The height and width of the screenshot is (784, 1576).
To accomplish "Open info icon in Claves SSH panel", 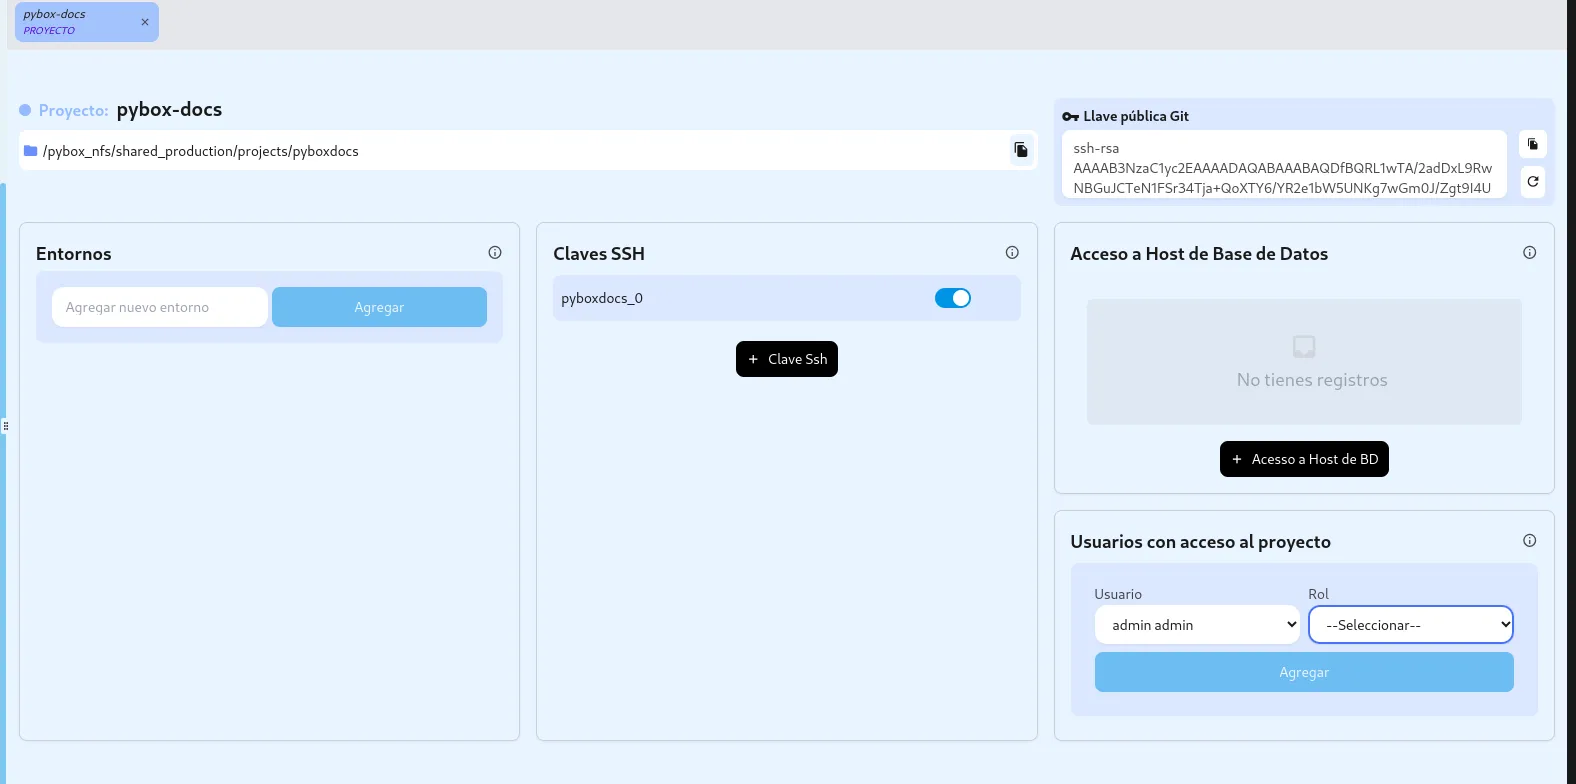I will click(x=1012, y=253).
